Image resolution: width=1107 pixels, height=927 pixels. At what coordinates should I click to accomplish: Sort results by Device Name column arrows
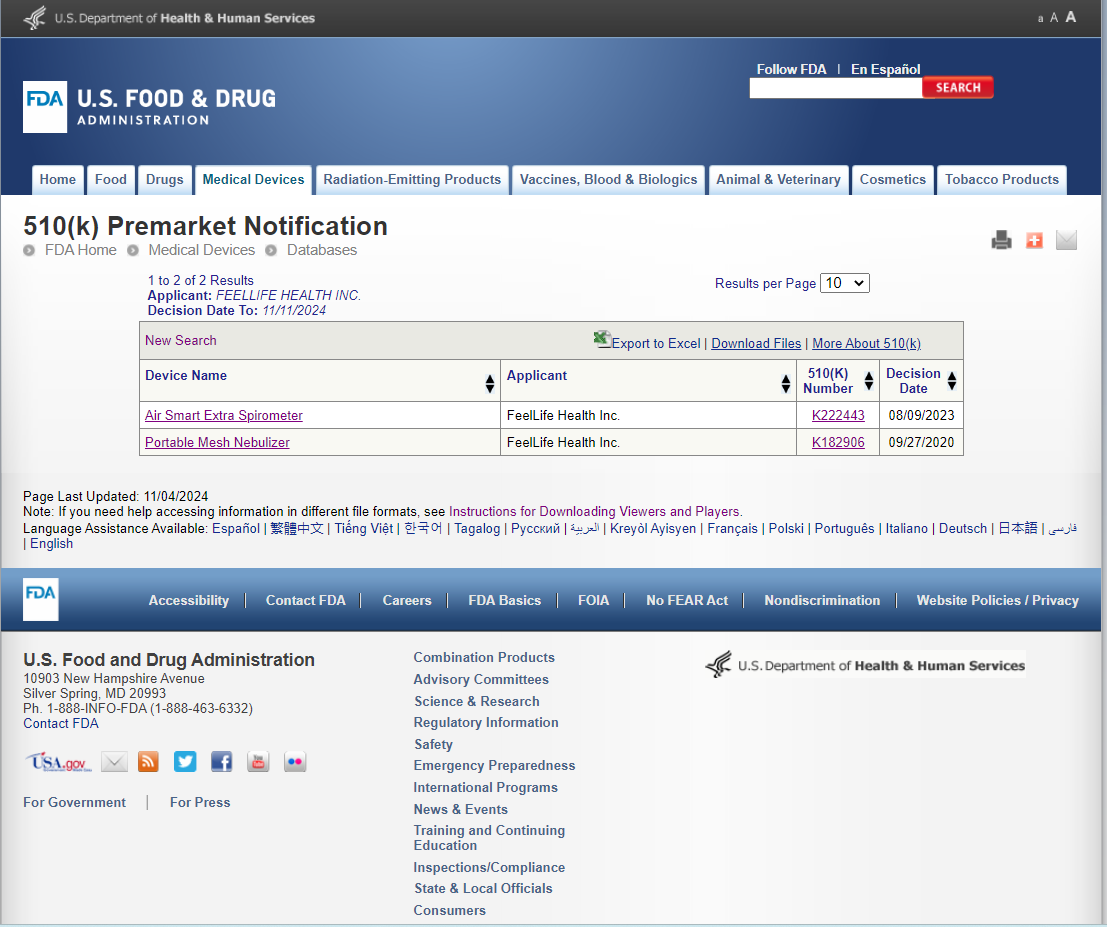click(x=490, y=383)
